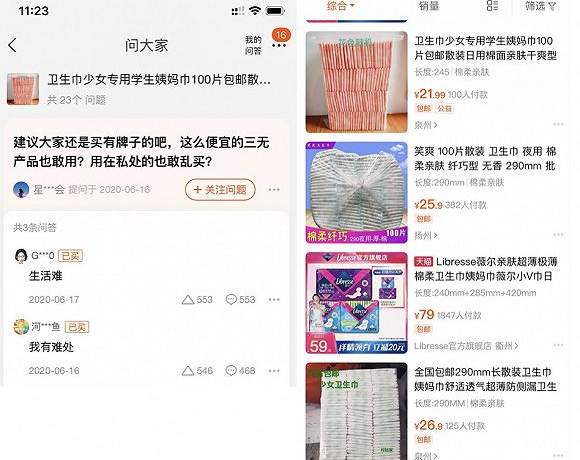Open the pink sanitary pad product thumbnail
The height and width of the screenshot is (460, 580).
tap(357, 82)
